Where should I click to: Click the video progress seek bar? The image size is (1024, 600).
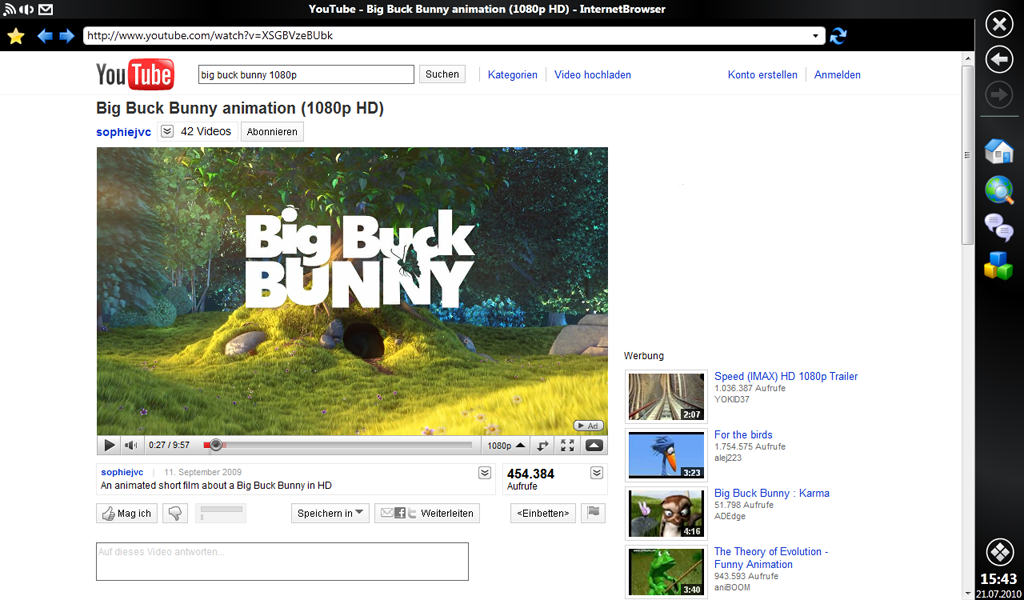click(340, 446)
